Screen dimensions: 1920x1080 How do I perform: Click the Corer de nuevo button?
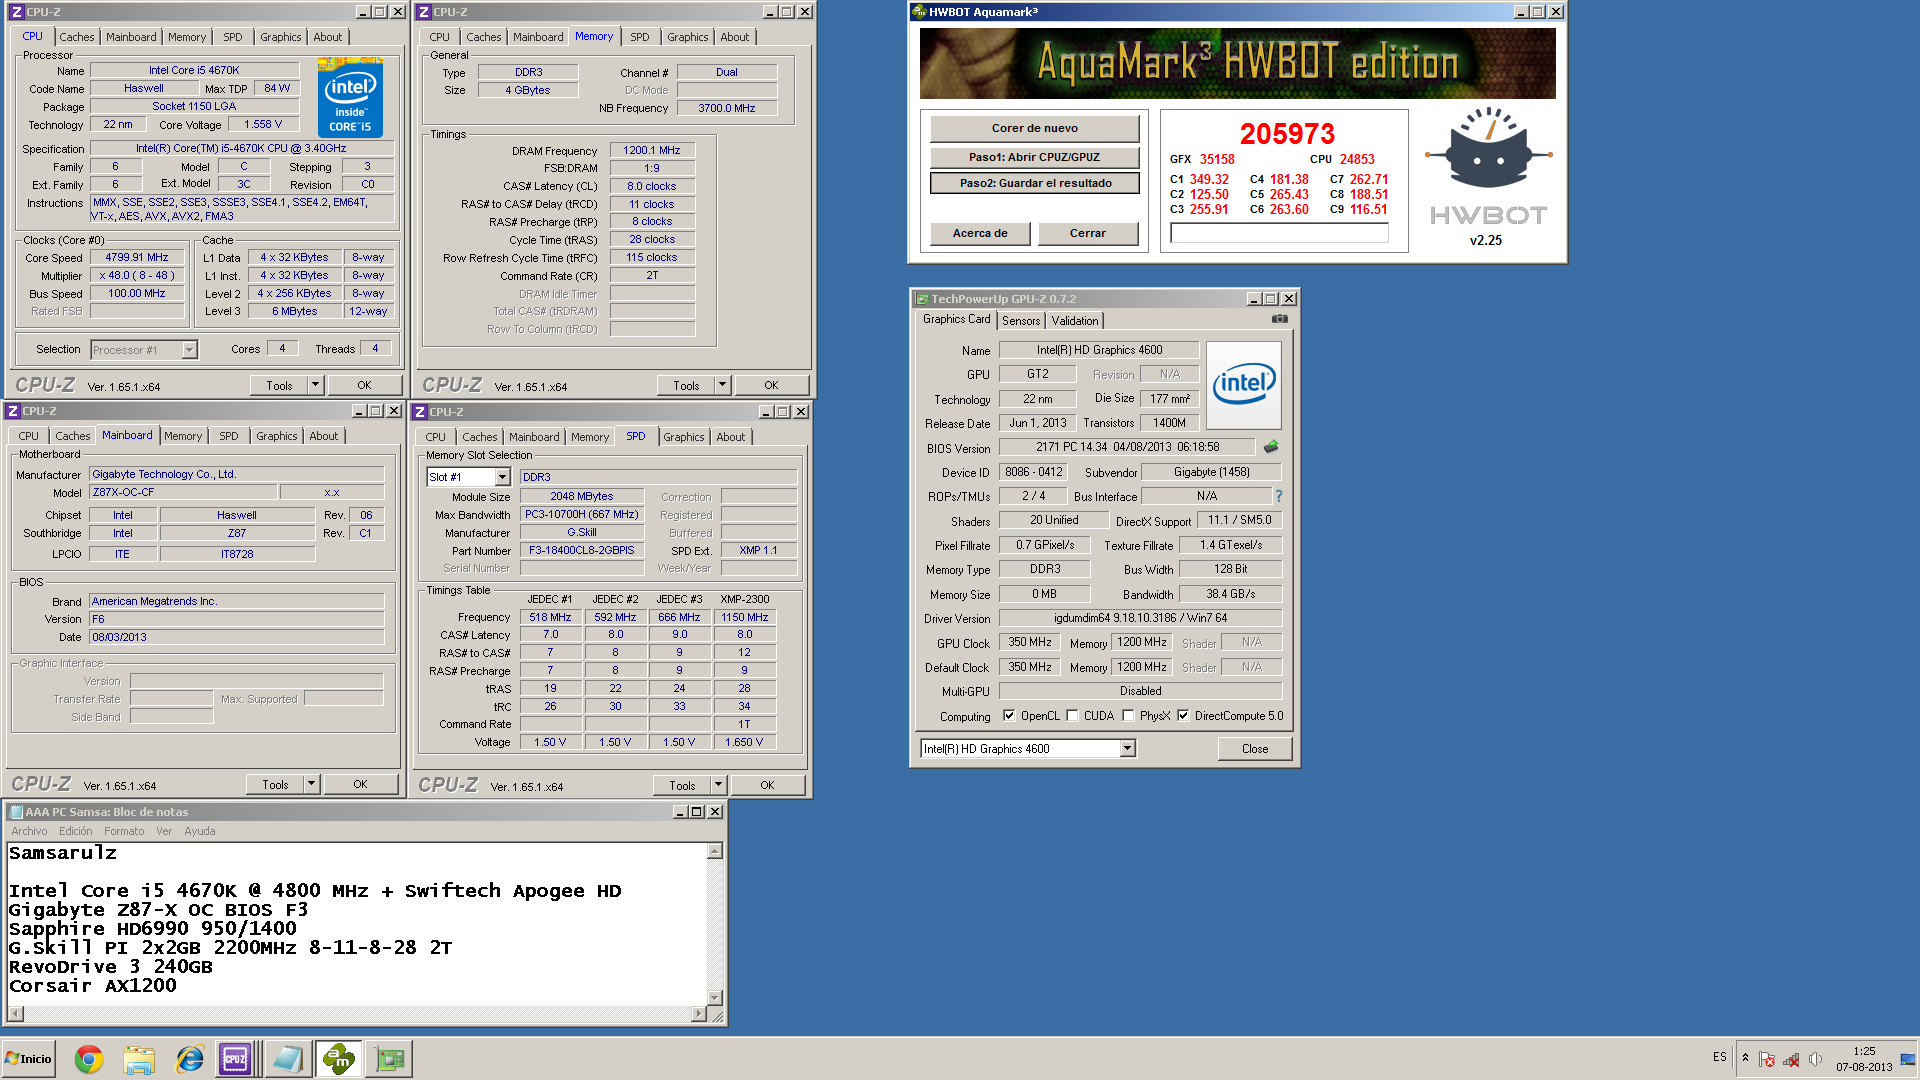(x=1035, y=128)
